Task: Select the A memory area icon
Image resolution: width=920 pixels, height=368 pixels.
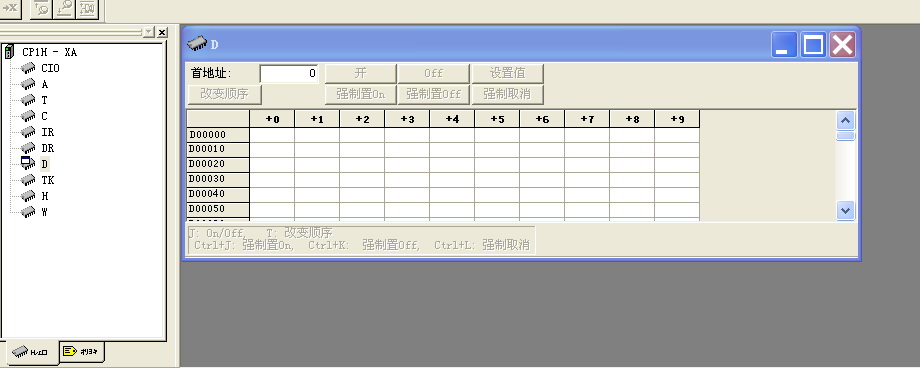Action: [x=28, y=84]
